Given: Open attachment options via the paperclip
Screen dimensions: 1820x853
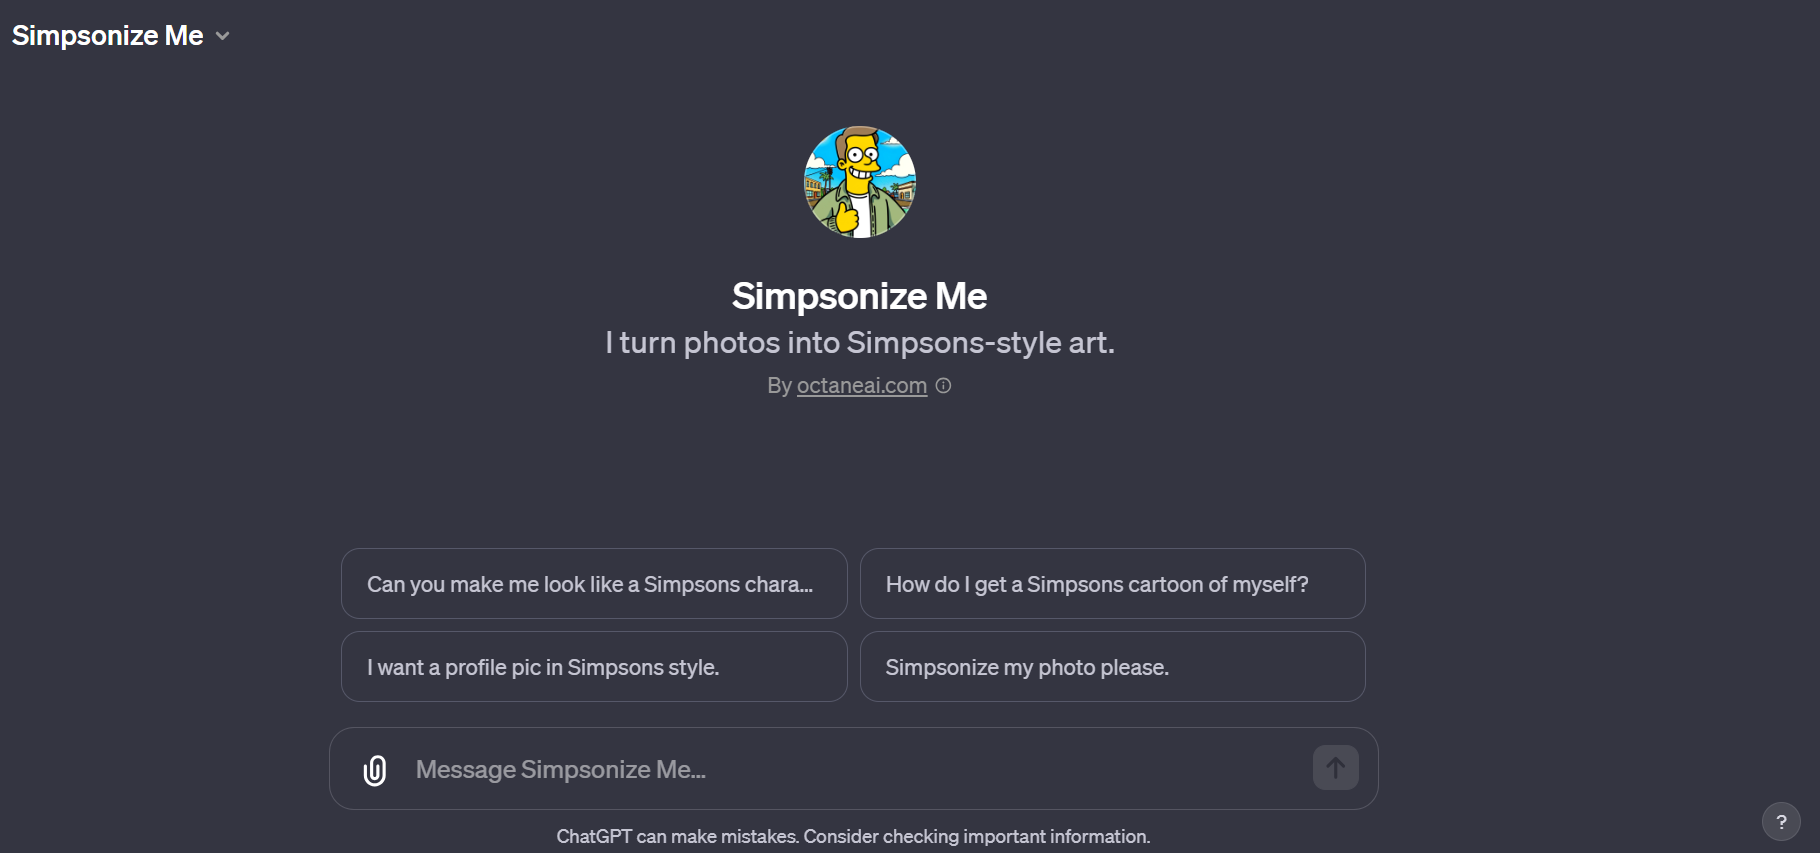Looking at the screenshot, I should [x=375, y=769].
